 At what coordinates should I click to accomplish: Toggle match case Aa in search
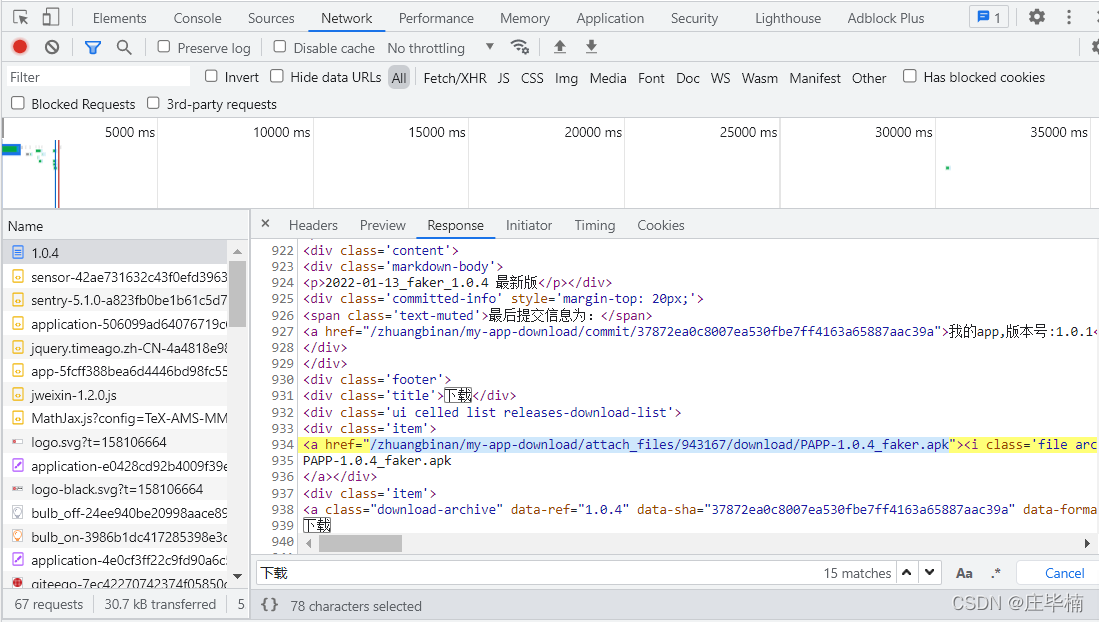964,573
